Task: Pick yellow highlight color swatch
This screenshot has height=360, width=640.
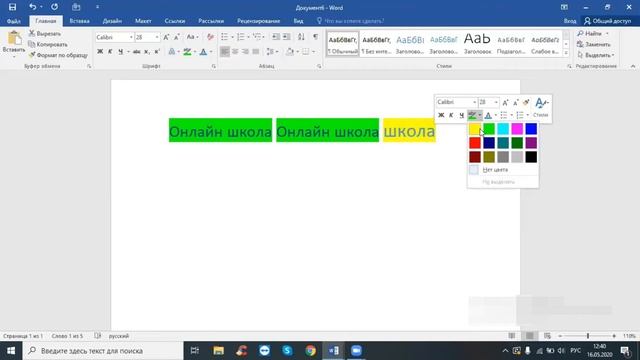Action: pos(475,129)
